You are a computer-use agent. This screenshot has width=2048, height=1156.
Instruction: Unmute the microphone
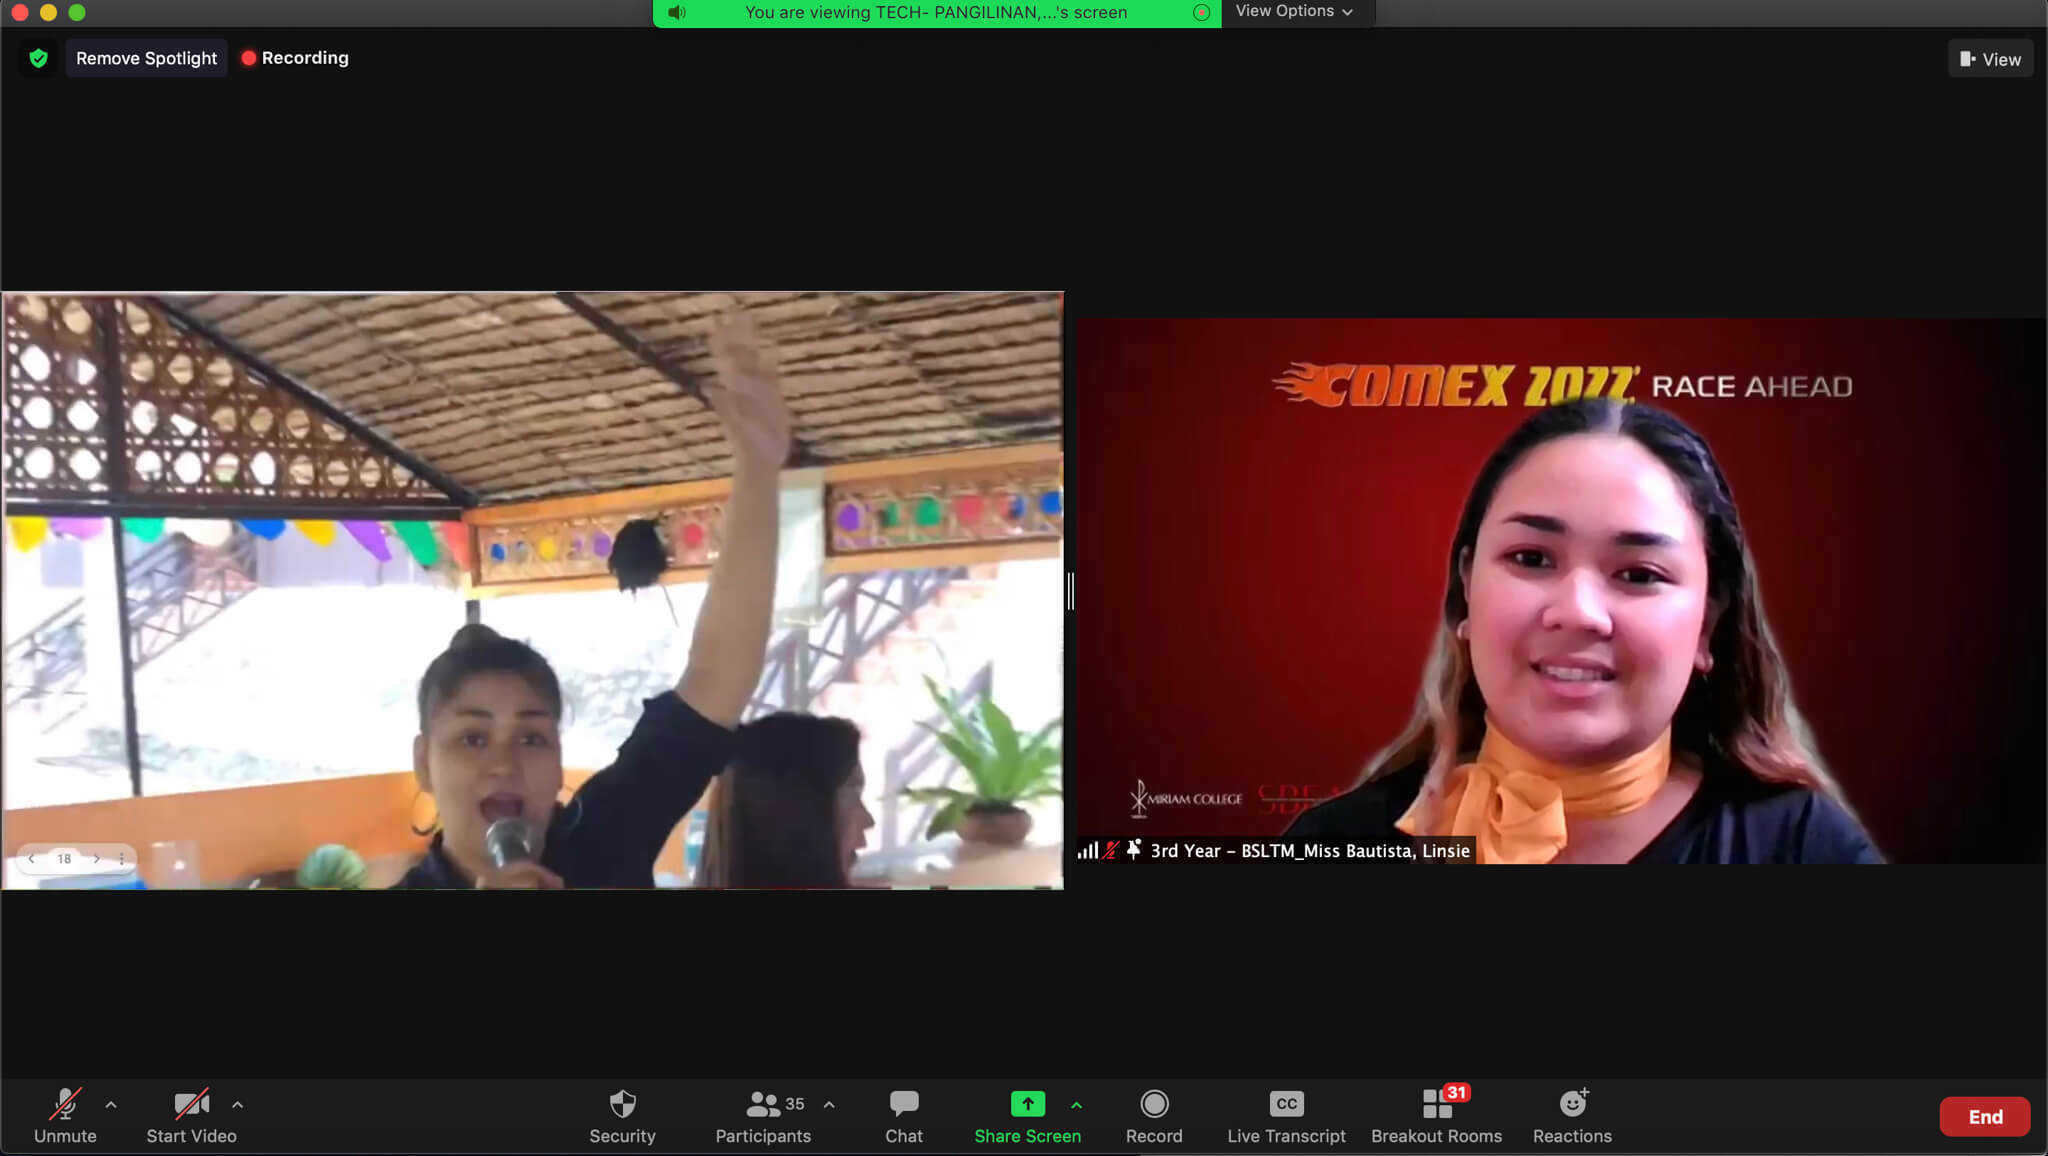[x=65, y=1115]
